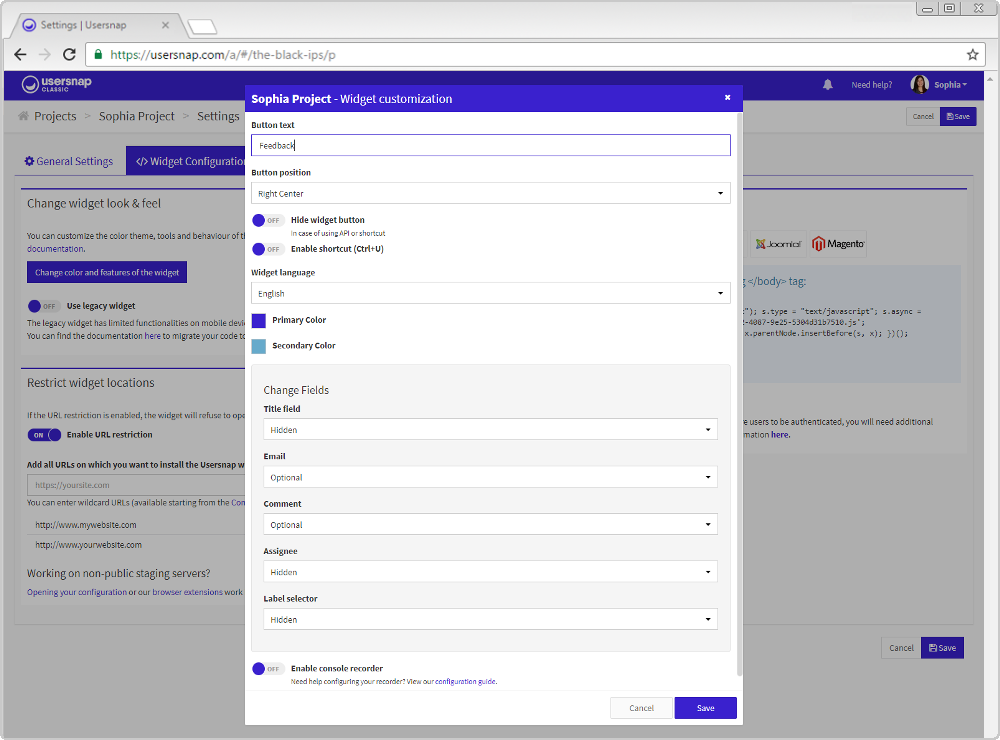Open the Label selector dropdown
Image resolution: width=1000 pixels, height=740 pixels.
click(490, 619)
